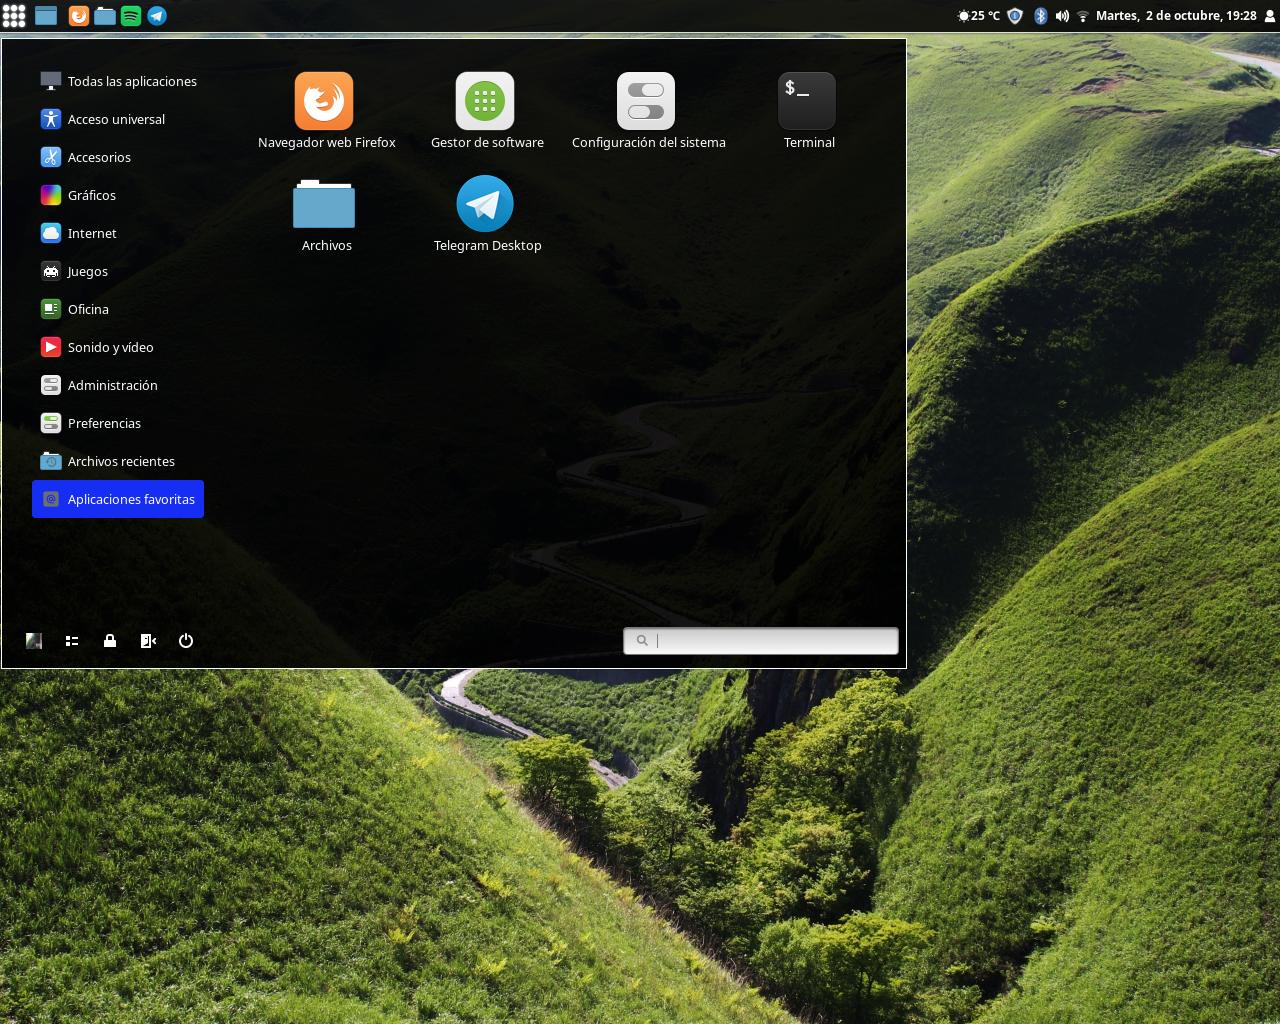Lock the screen with the padlock icon

110,641
